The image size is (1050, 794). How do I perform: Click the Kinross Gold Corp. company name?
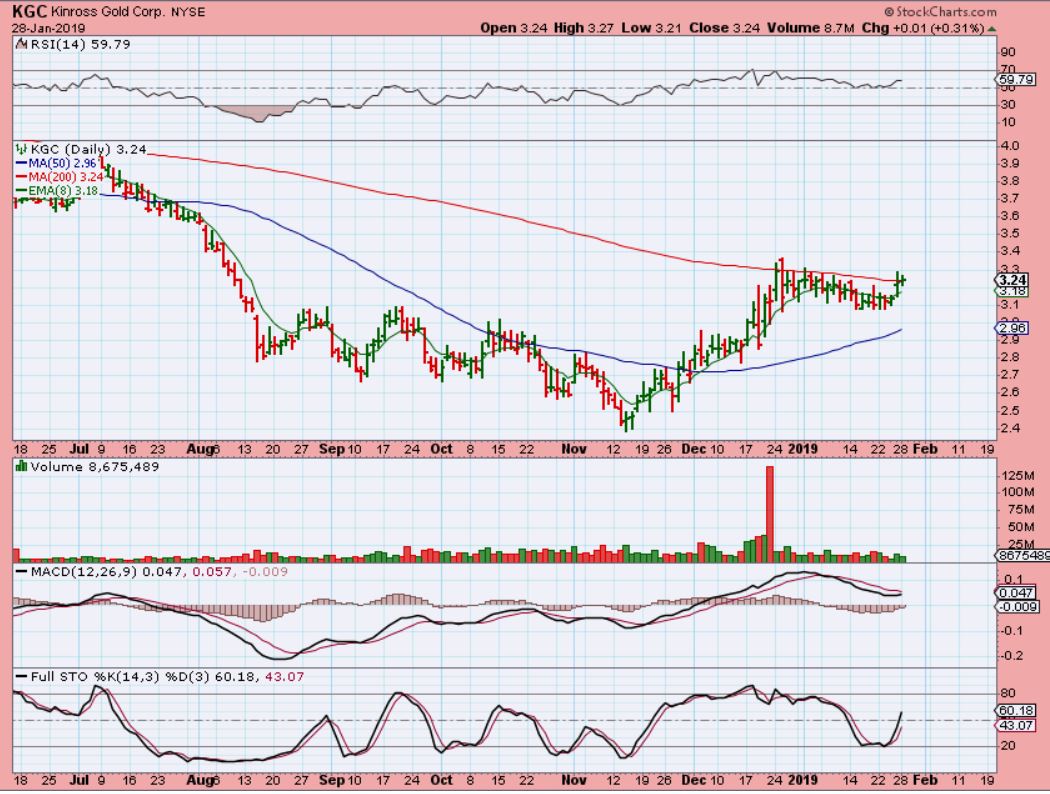(x=106, y=12)
